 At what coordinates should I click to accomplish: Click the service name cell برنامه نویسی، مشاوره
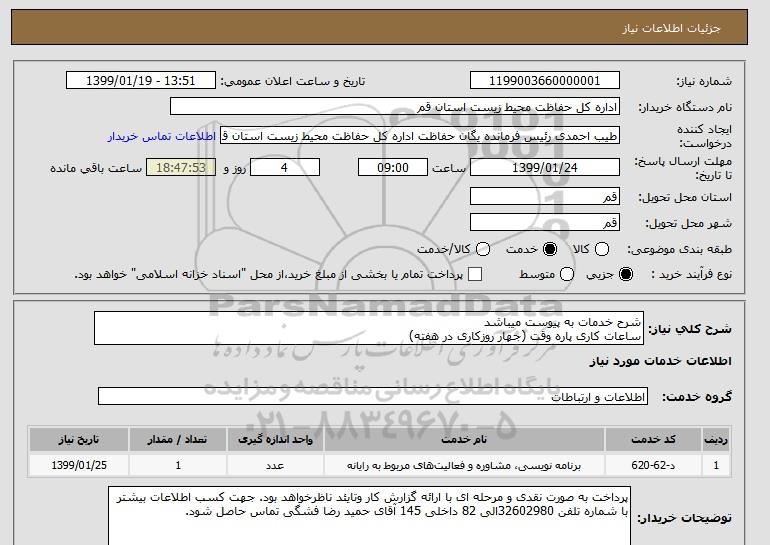464,465
